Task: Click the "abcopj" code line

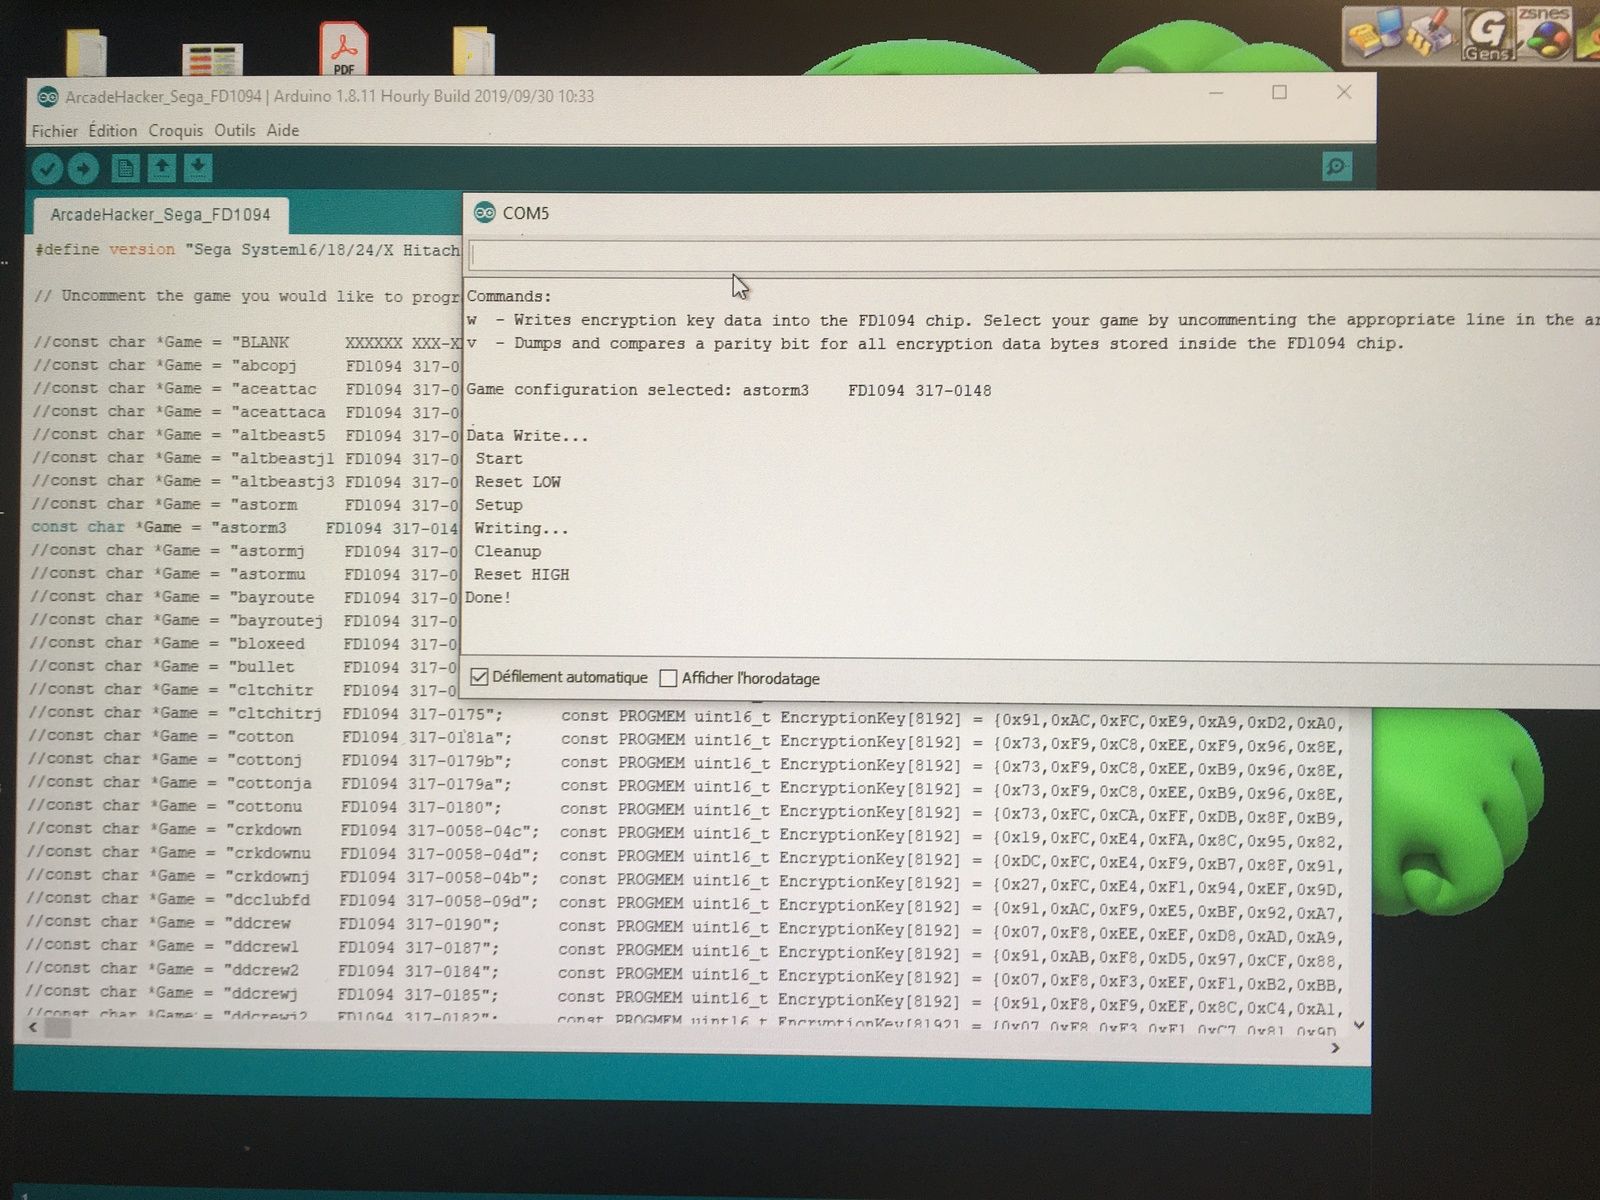Action: coord(246,365)
